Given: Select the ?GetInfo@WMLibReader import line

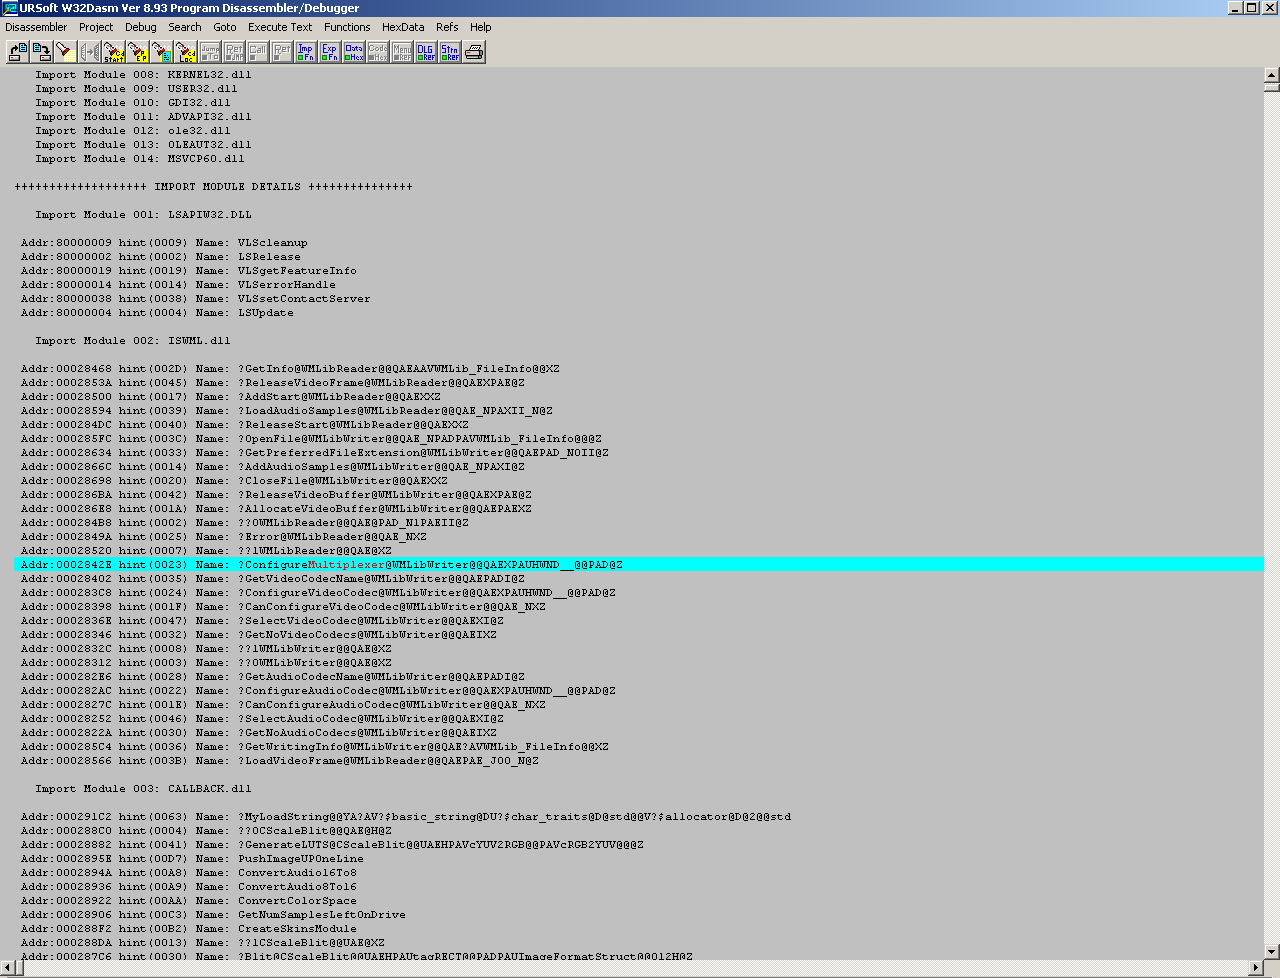Looking at the screenshot, I should point(290,369).
